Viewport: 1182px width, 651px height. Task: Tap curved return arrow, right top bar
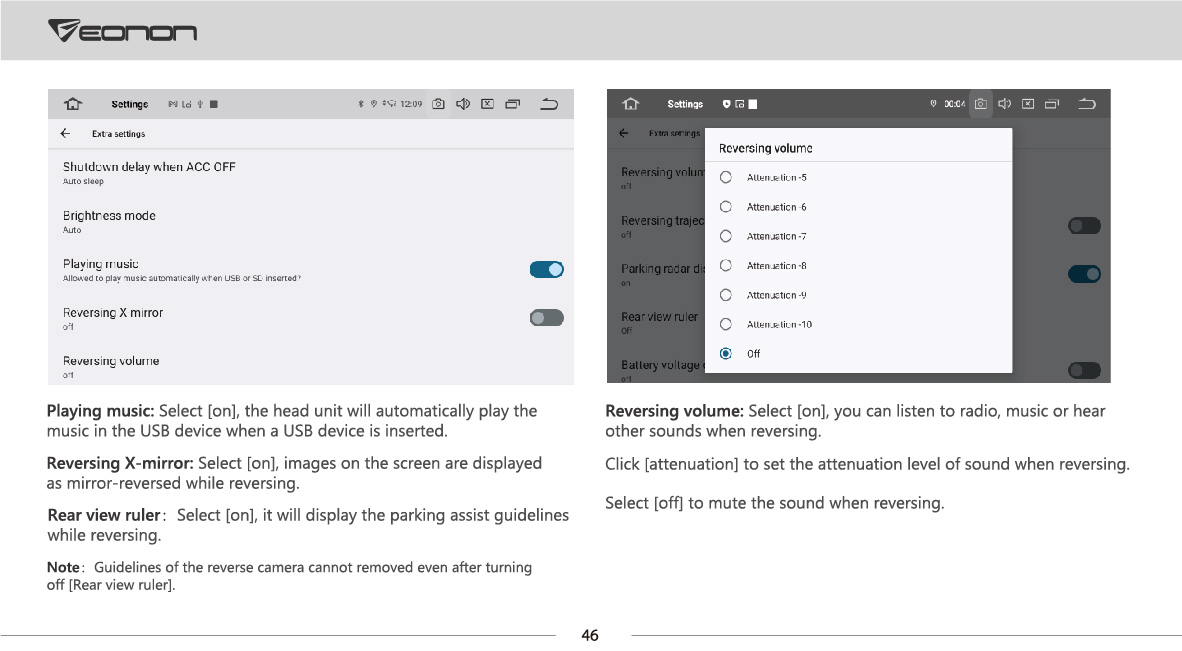tap(1087, 104)
